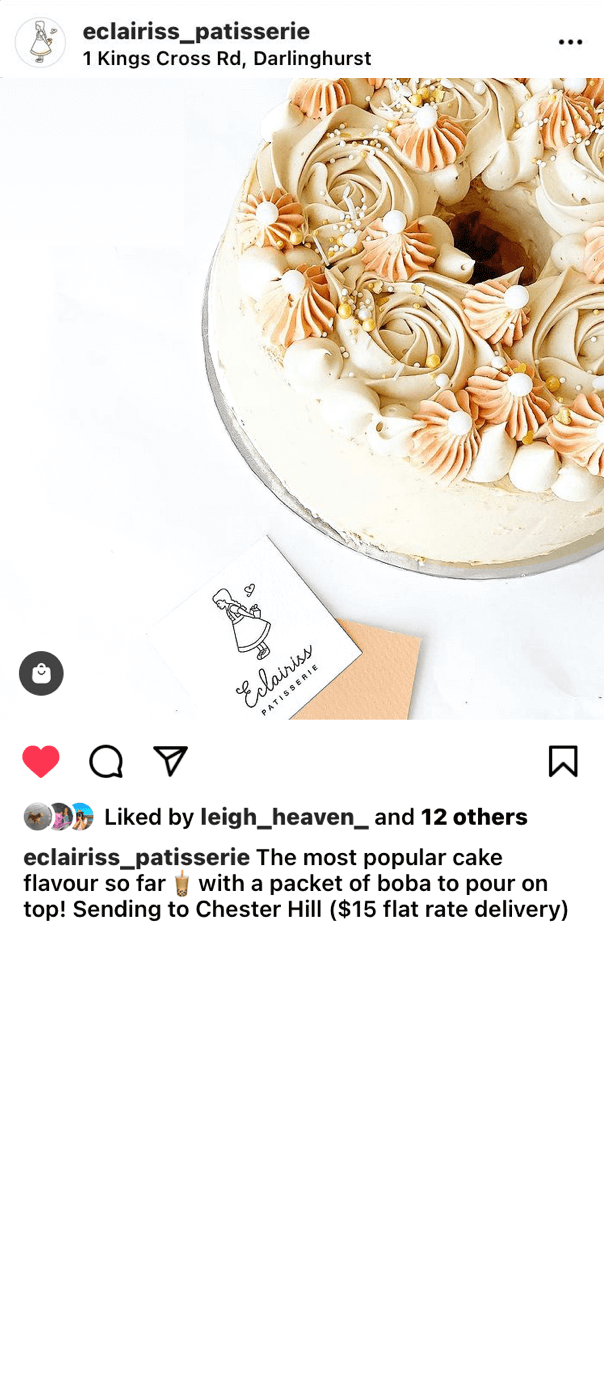Open location 1 Kings Cross Rd, Darlinghurst
Viewport: 604px width, 1376px height.
pos(227,59)
